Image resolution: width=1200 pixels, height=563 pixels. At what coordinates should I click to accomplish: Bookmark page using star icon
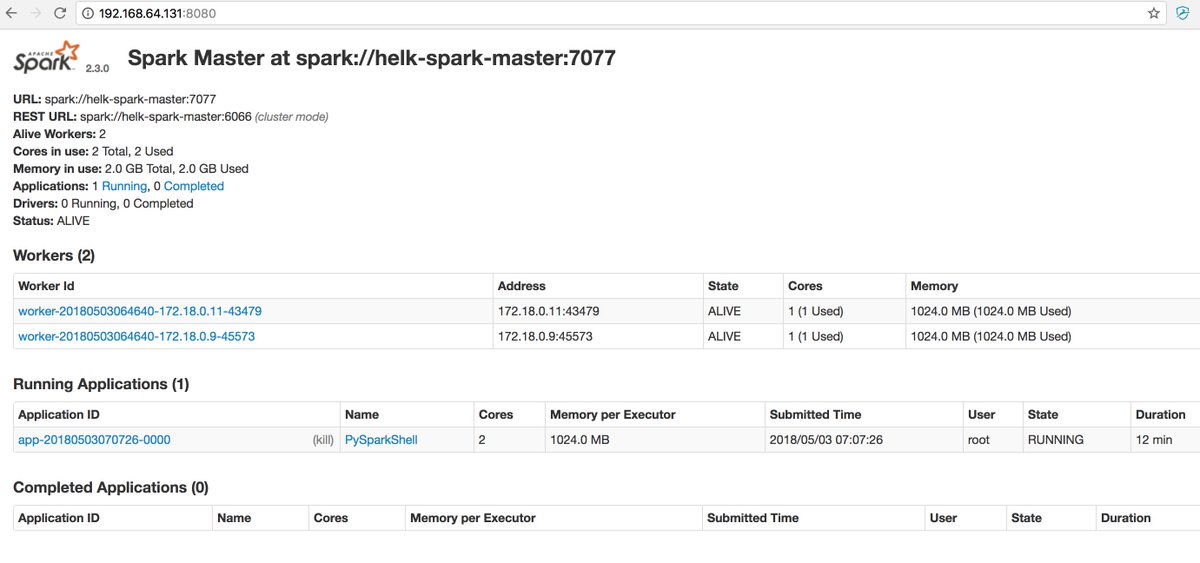1154,14
